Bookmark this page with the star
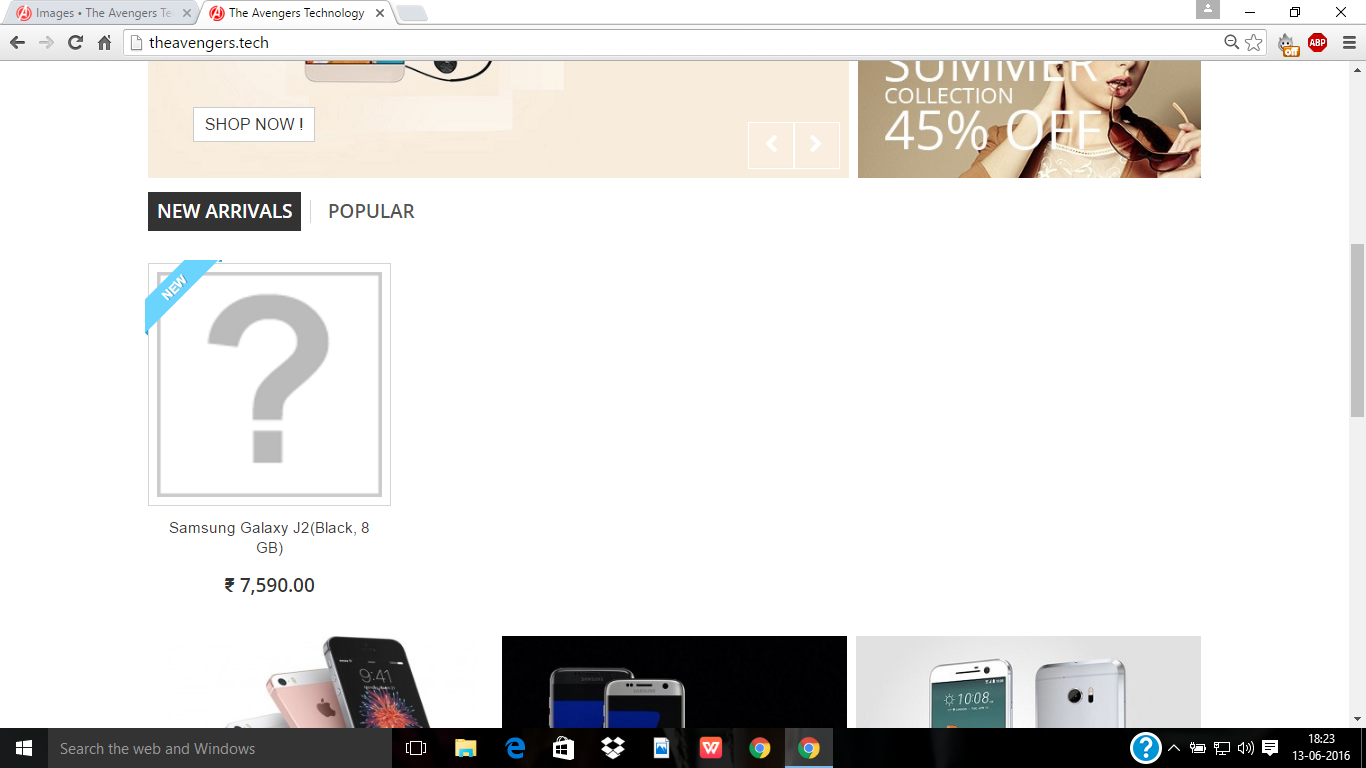 click(1254, 43)
